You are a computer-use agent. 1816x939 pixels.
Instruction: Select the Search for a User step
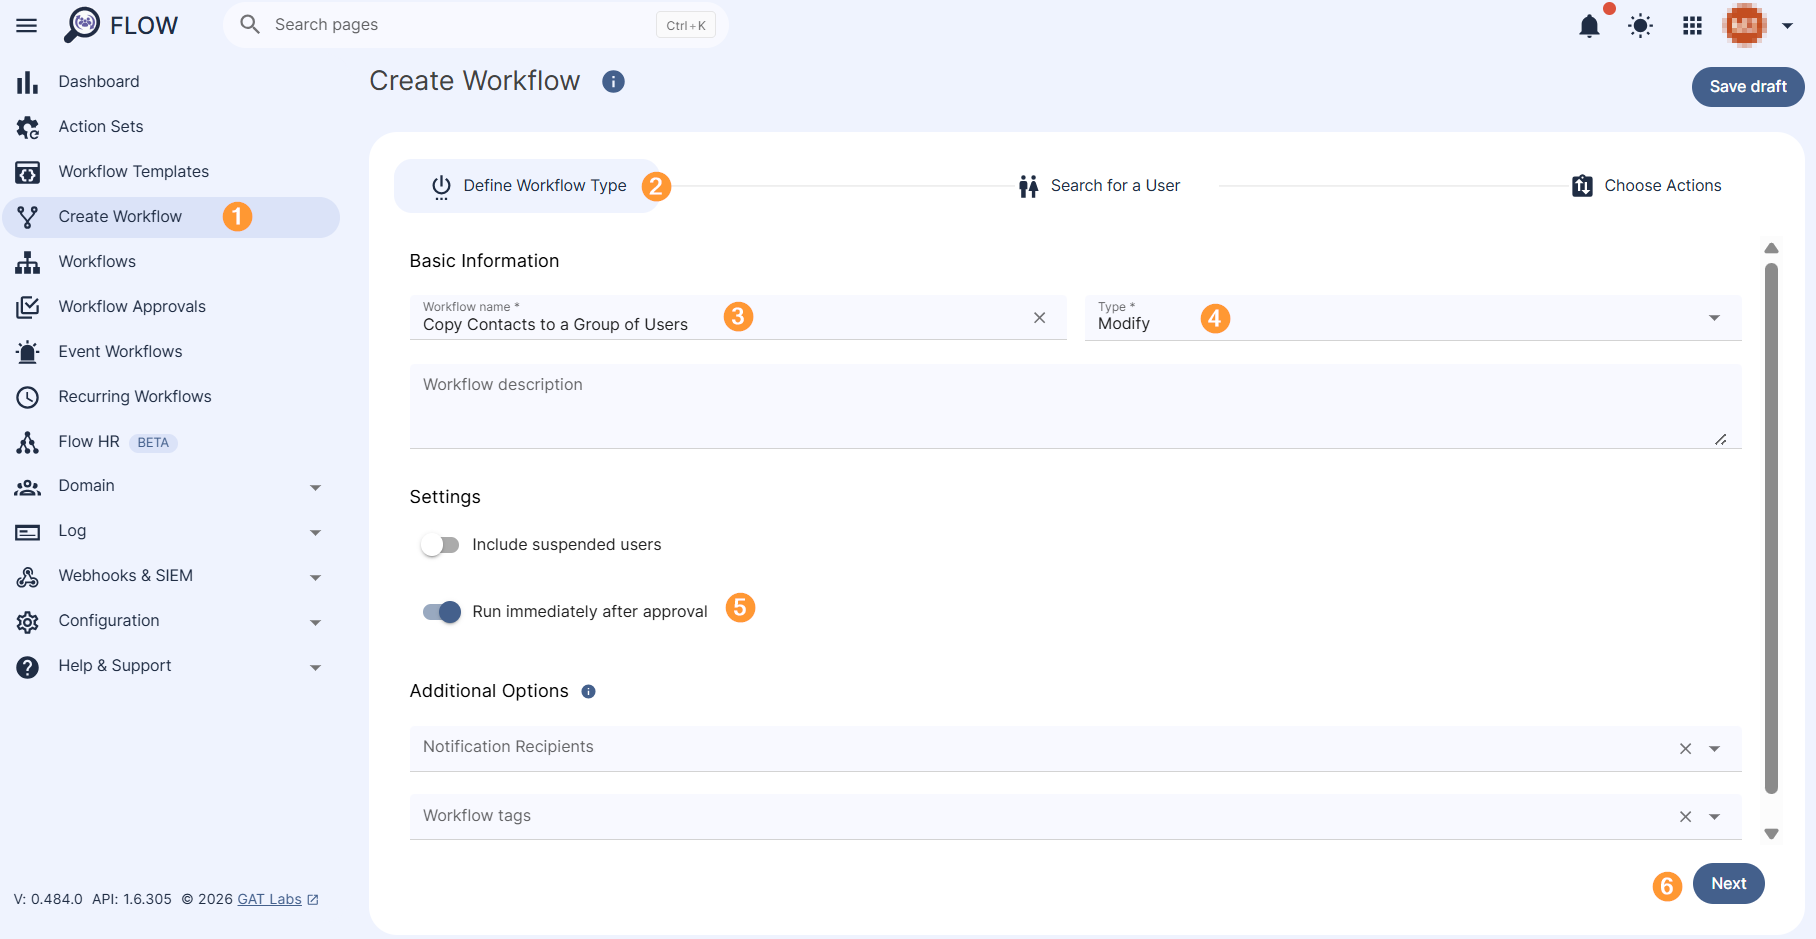[x=1099, y=186]
